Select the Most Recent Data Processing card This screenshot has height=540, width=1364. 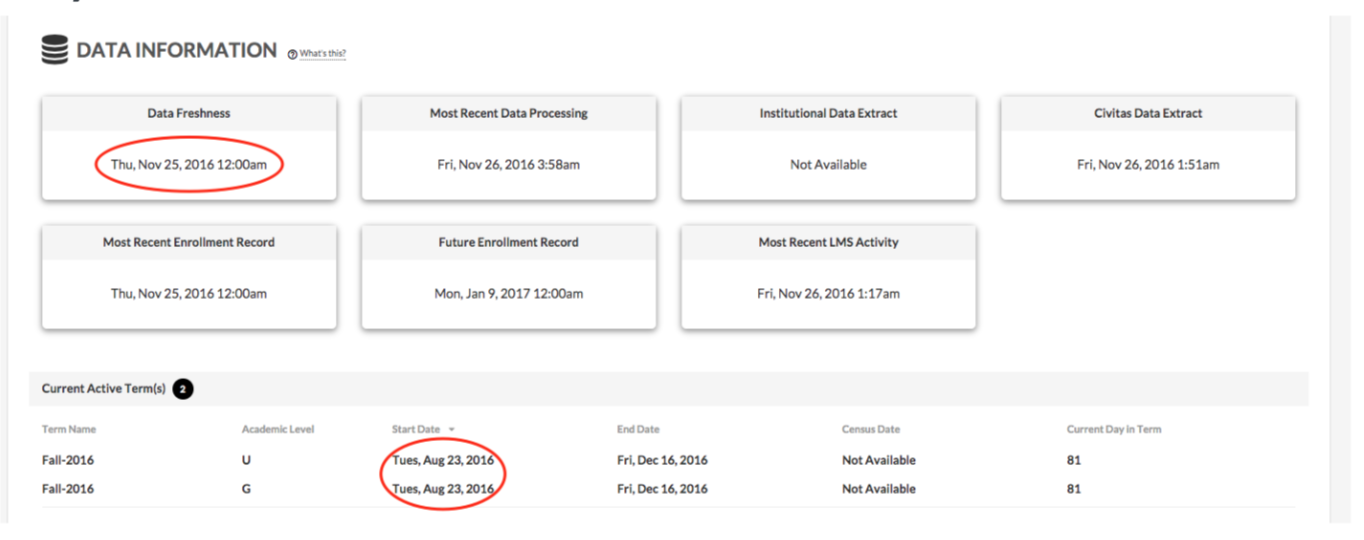tap(508, 148)
